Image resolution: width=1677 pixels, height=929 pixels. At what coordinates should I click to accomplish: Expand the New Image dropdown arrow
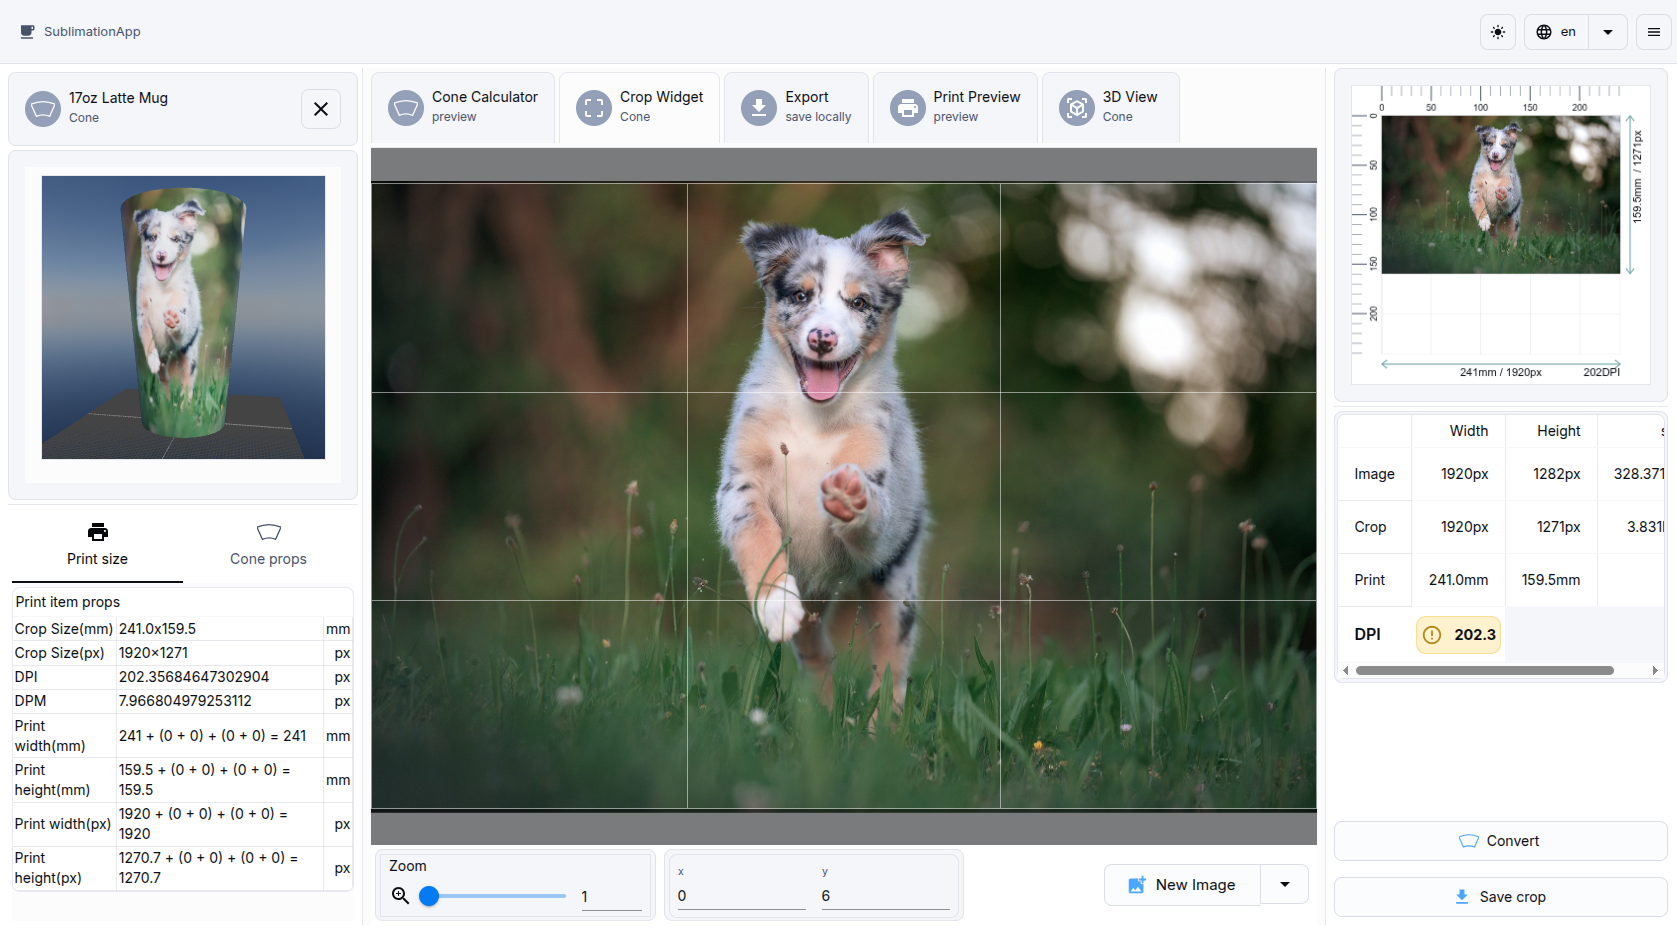[x=1285, y=885]
